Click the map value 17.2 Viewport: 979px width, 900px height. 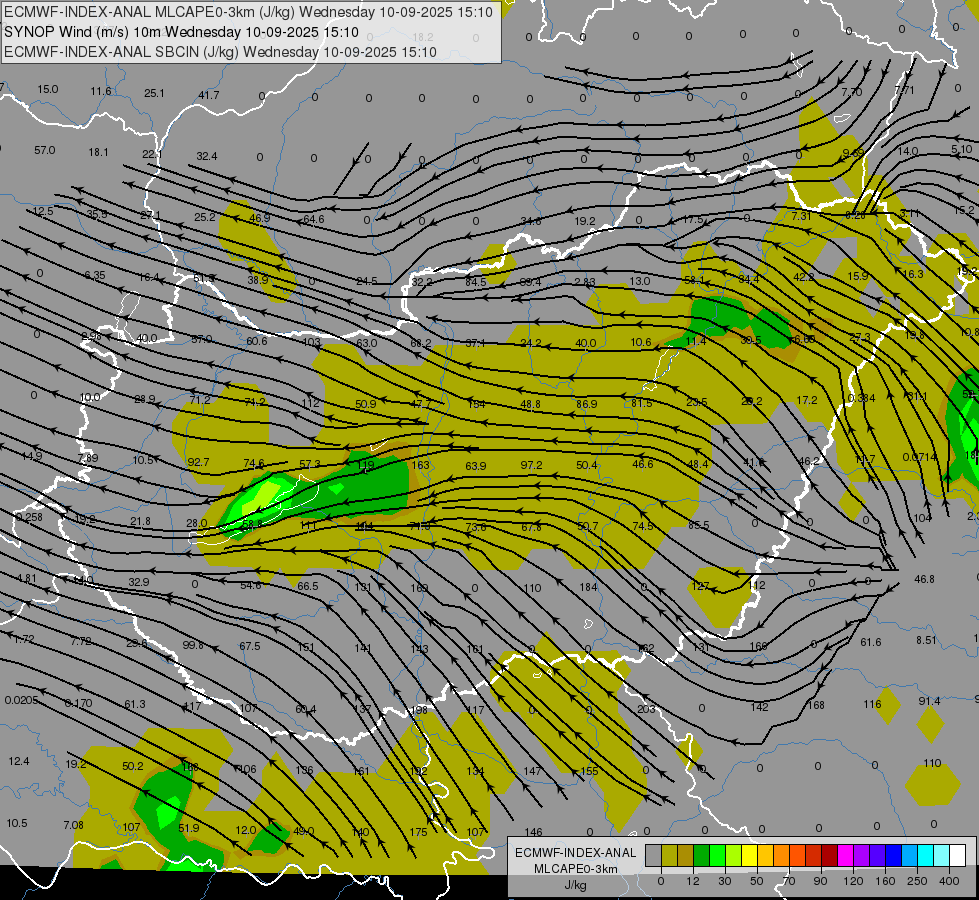click(807, 400)
